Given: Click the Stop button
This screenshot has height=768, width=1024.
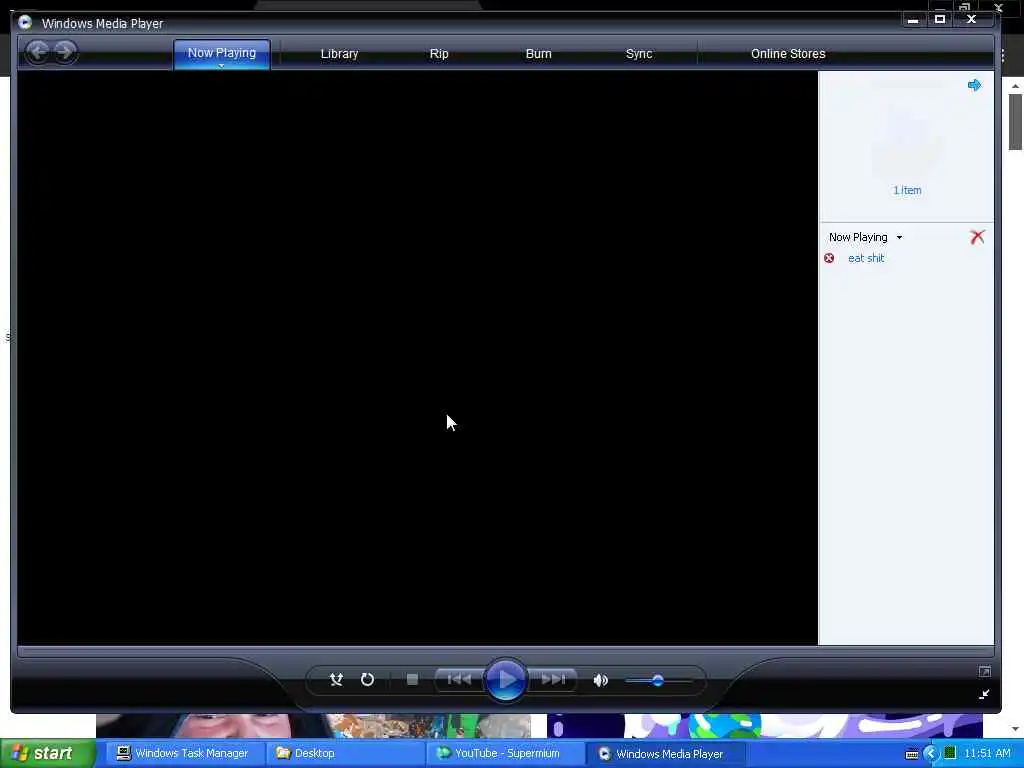Looking at the screenshot, I should (412, 680).
